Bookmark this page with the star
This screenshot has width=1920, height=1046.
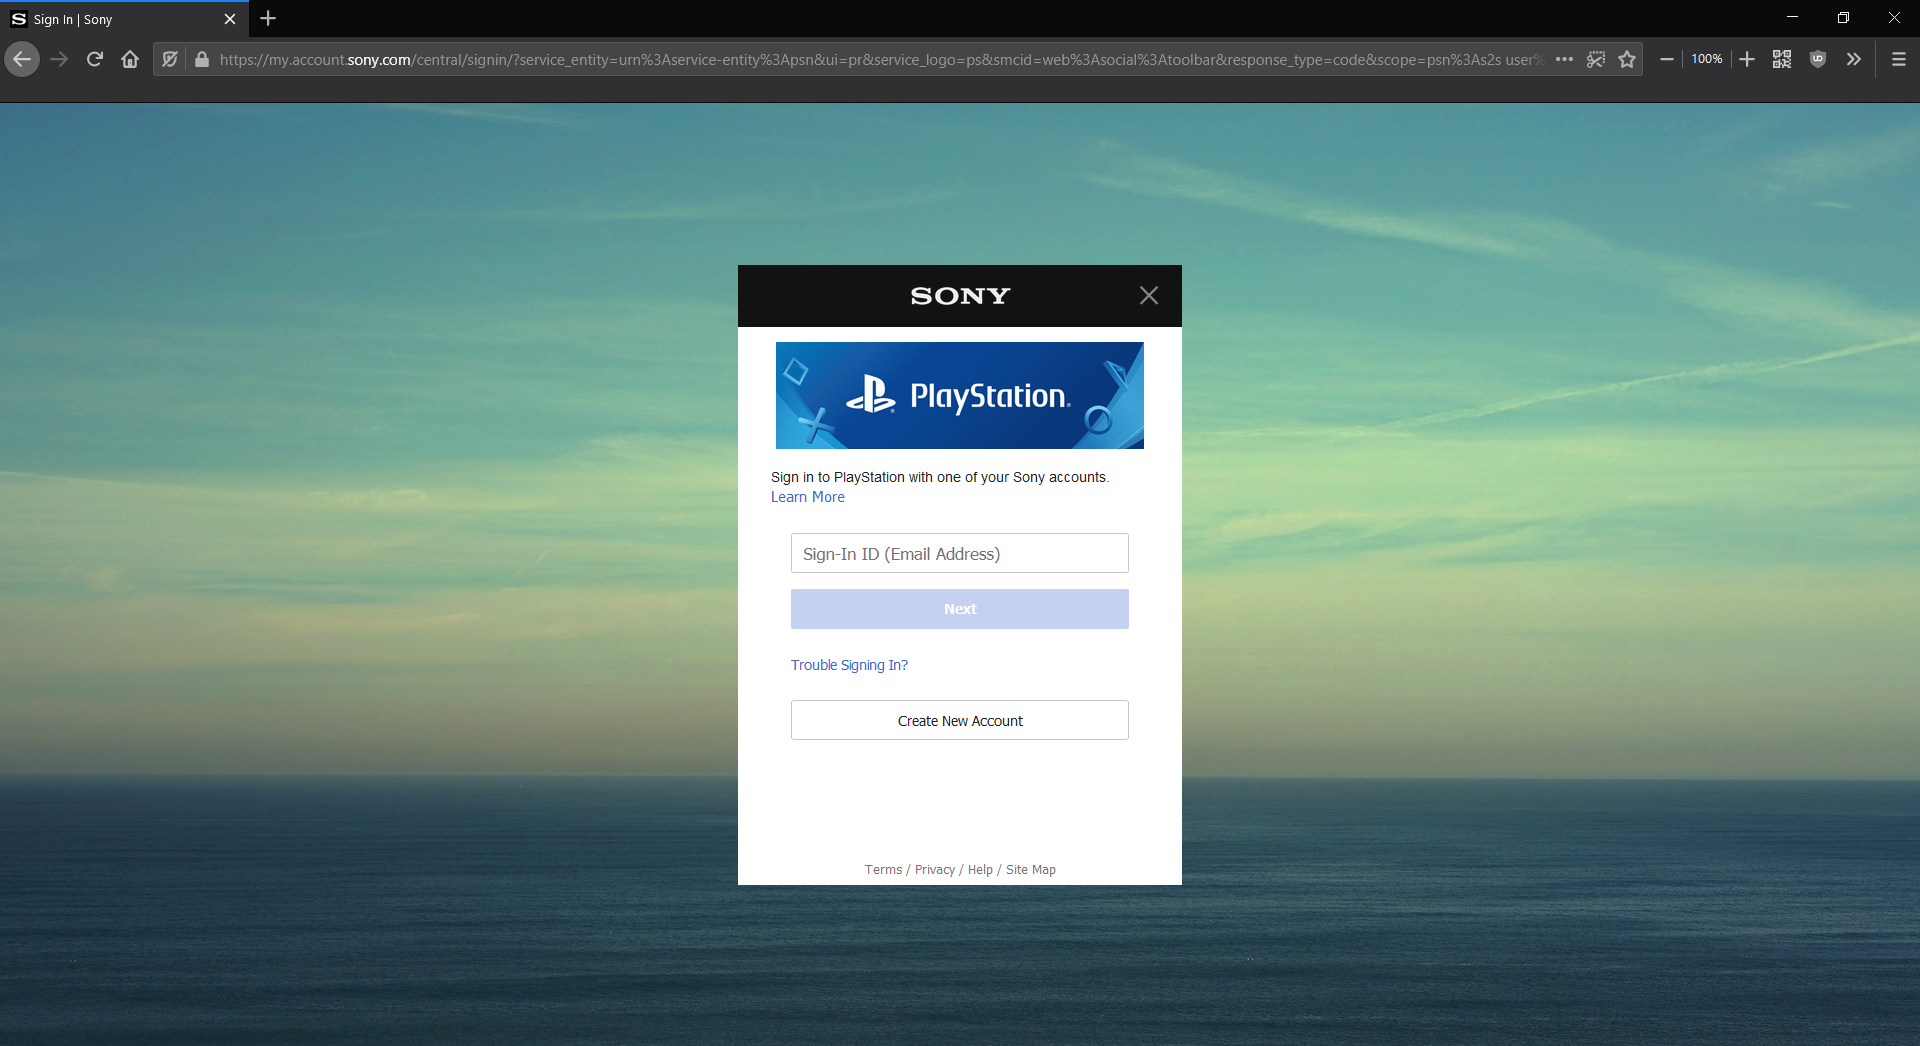point(1627,59)
